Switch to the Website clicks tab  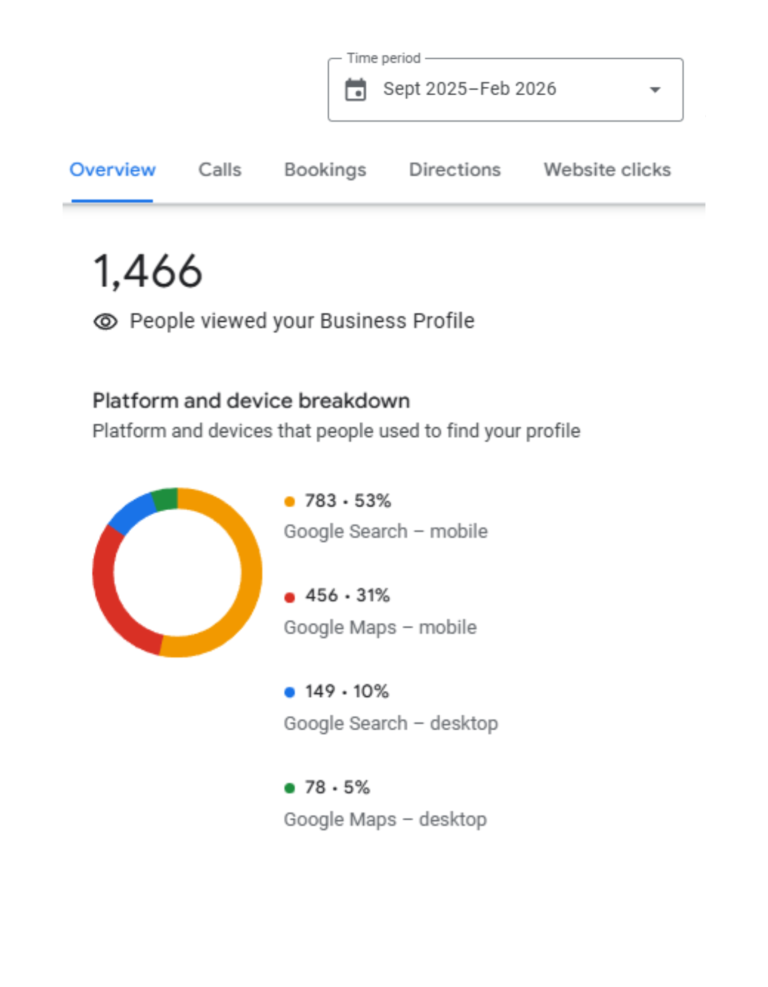[x=607, y=170]
